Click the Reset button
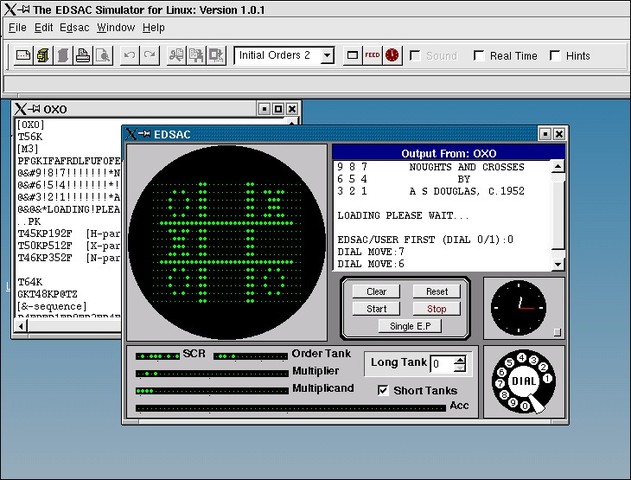The image size is (631, 480). point(437,291)
